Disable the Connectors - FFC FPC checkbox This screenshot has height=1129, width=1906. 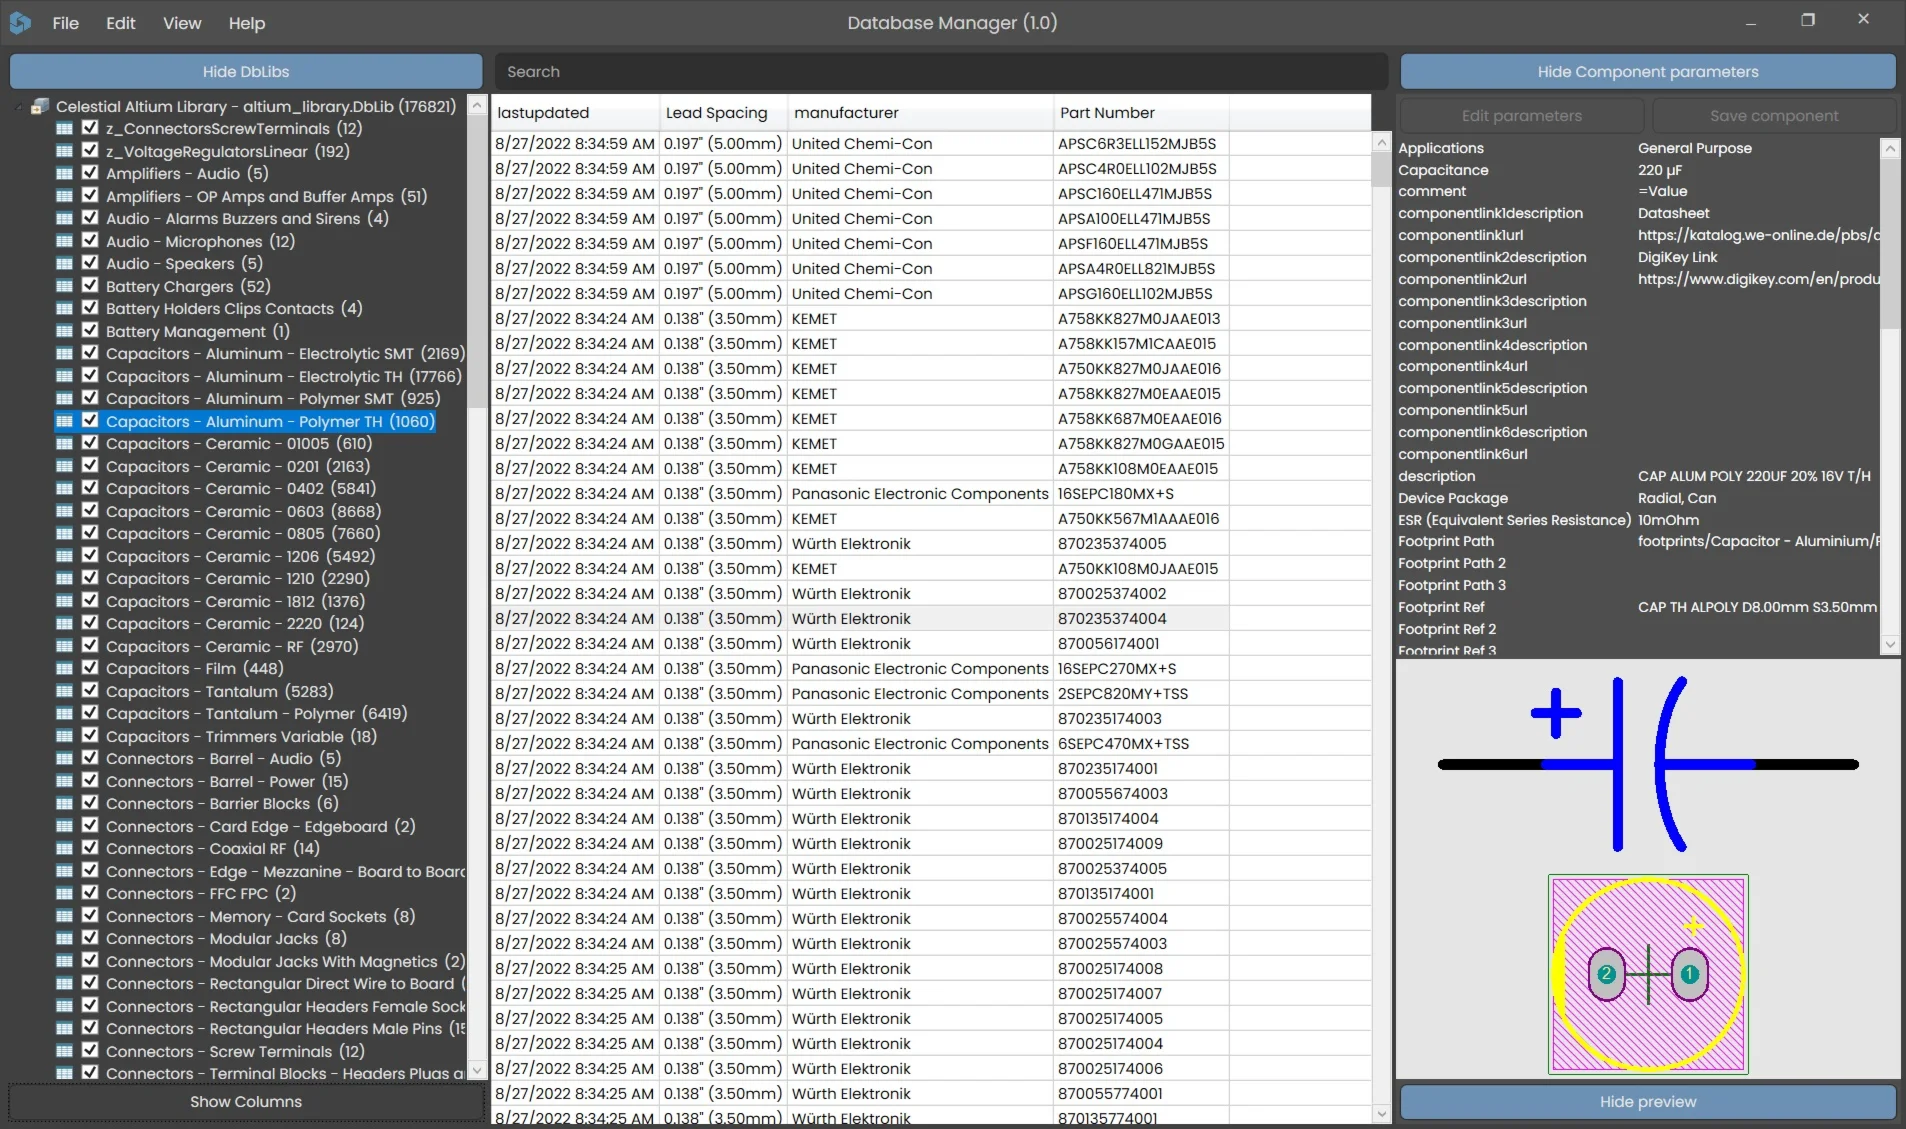[90, 893]
